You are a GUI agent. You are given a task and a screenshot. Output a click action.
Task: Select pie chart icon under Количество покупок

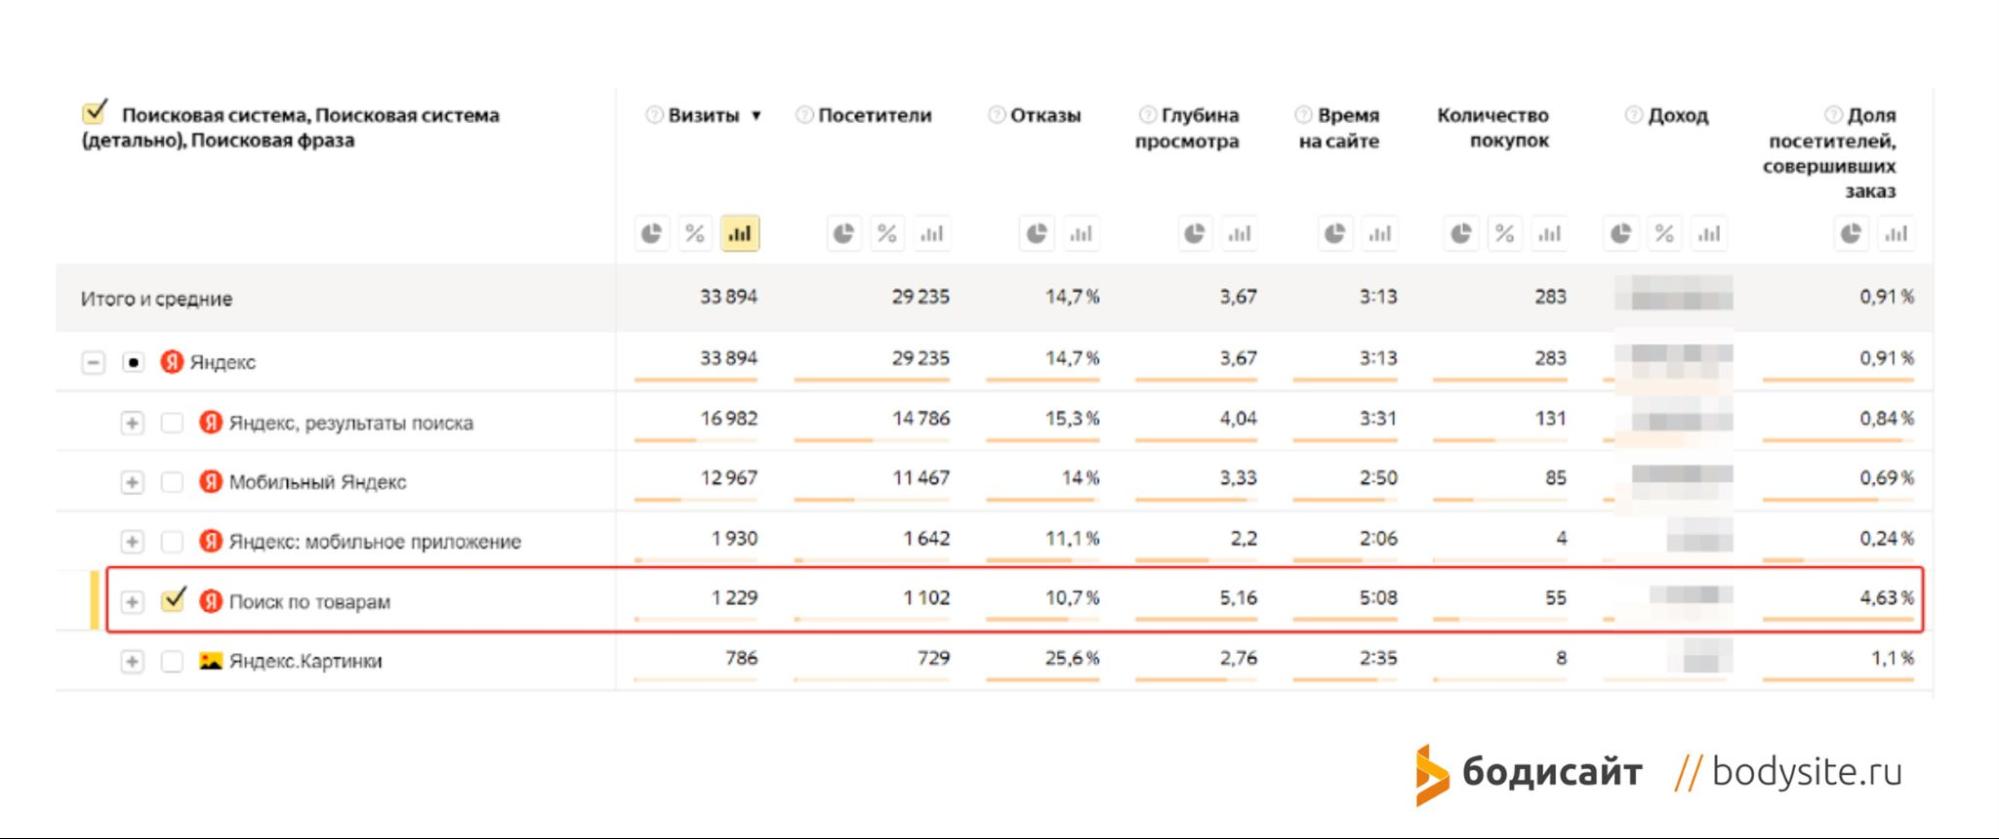[x=1461, y=234]
